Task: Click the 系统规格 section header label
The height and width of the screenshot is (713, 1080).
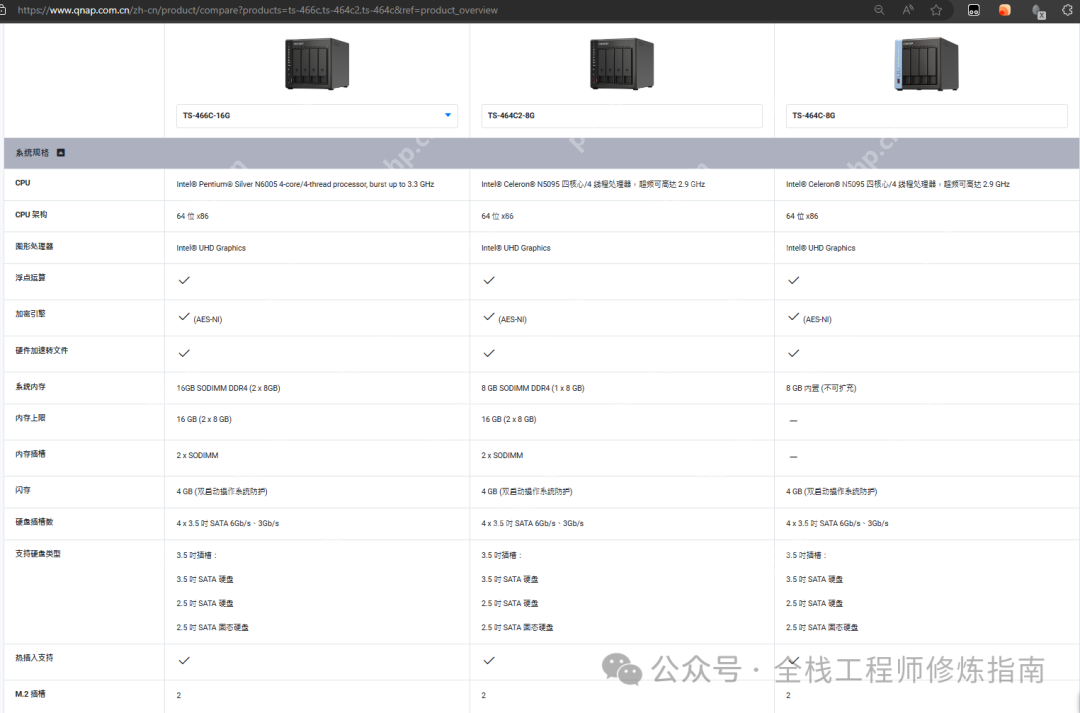Action: pyautogui.click(x=32, y=153)
